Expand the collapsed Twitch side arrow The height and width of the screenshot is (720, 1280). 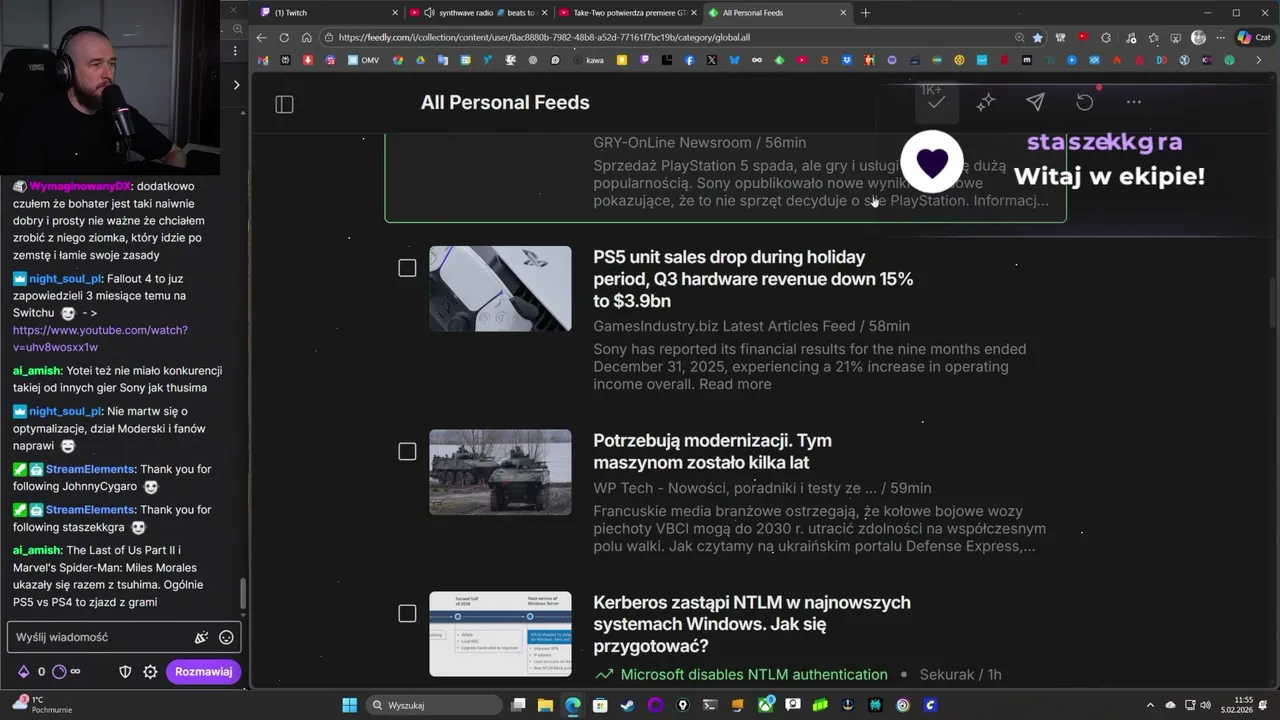(x=236, y=85)
